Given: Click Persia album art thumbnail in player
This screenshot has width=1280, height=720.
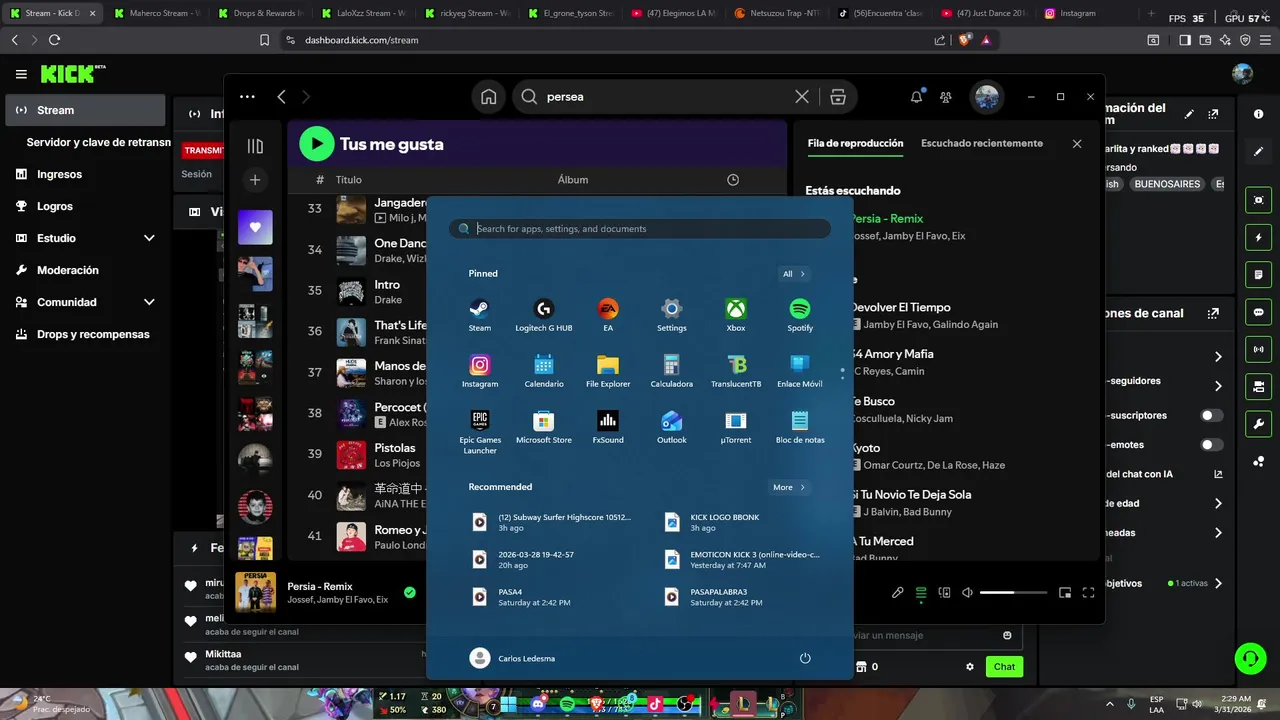Looking at the screenshot, I should click(255, 592).
